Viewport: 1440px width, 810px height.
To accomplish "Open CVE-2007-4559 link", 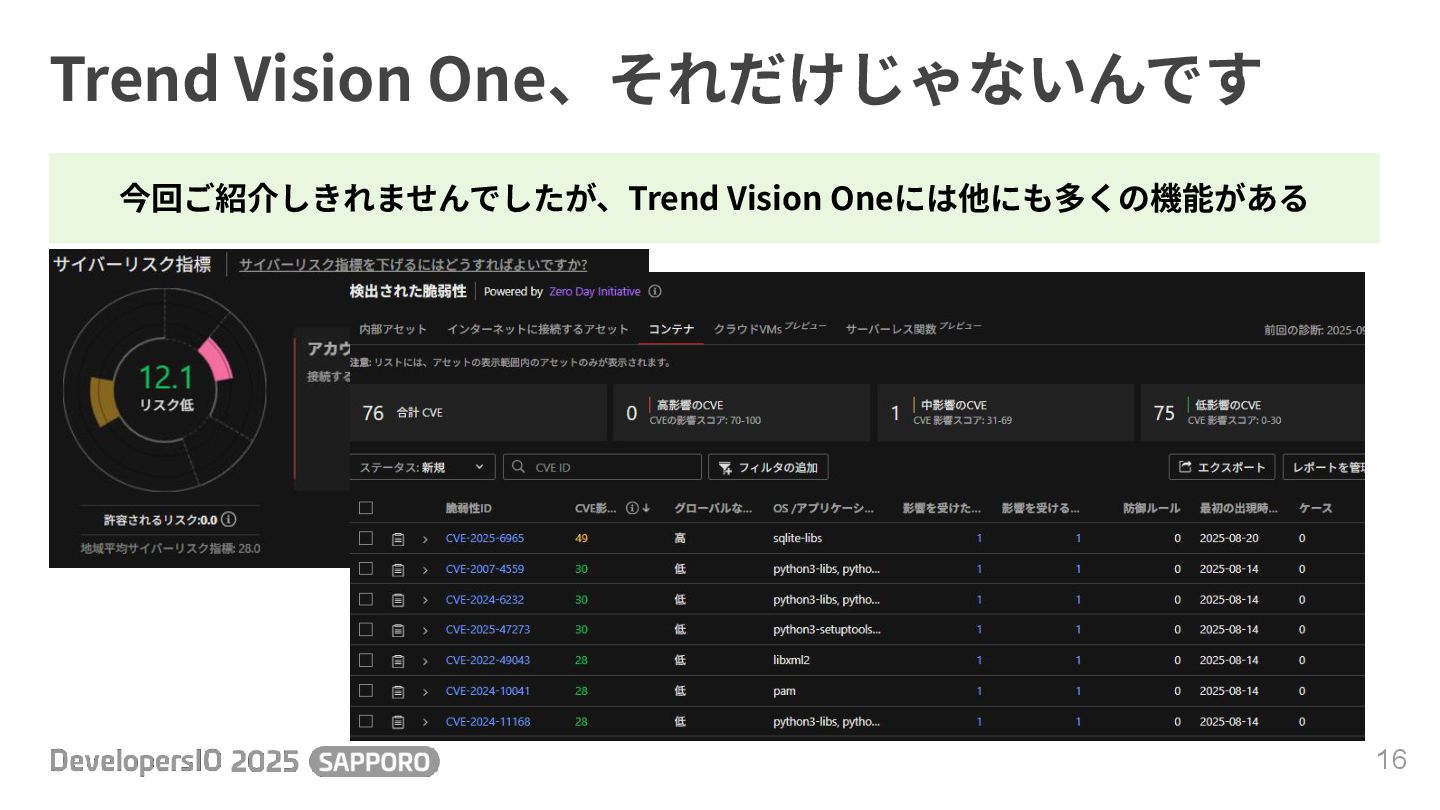I will pyautogui.click(x=485, y=569).
